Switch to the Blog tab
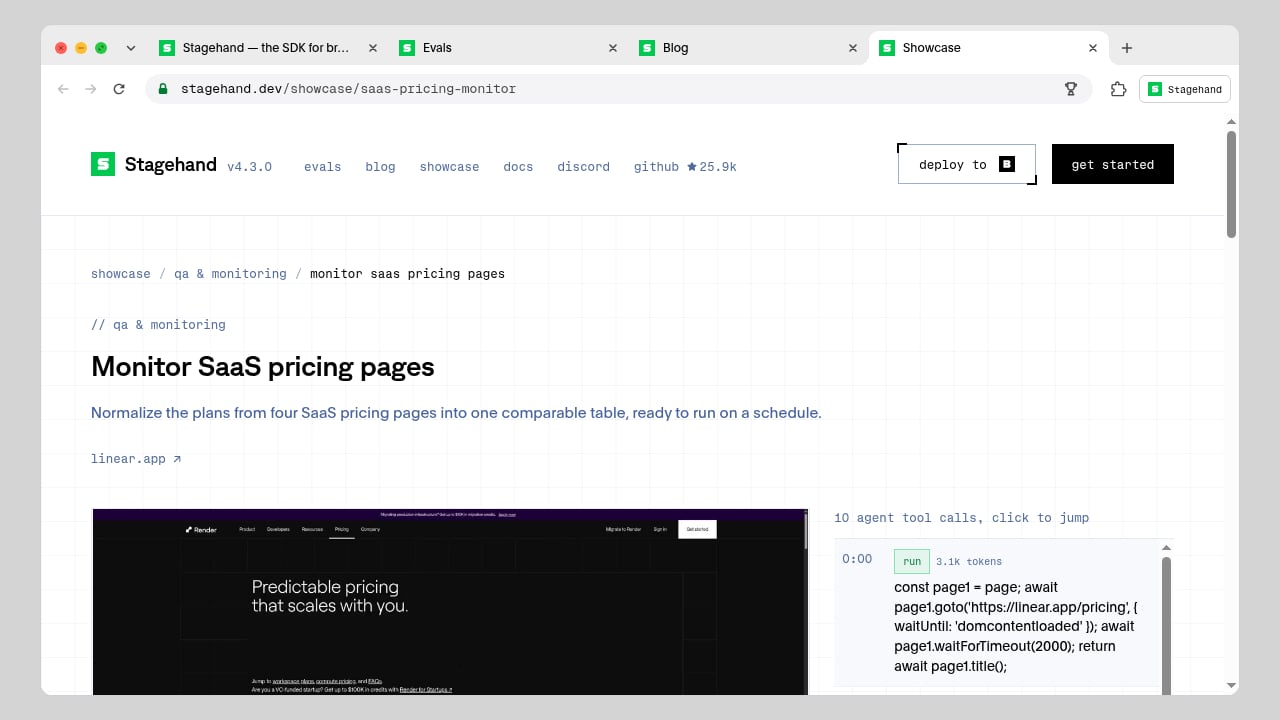The width and height of the screenshot is (1280, 720). pyautogui.click(x=748, y=48)
